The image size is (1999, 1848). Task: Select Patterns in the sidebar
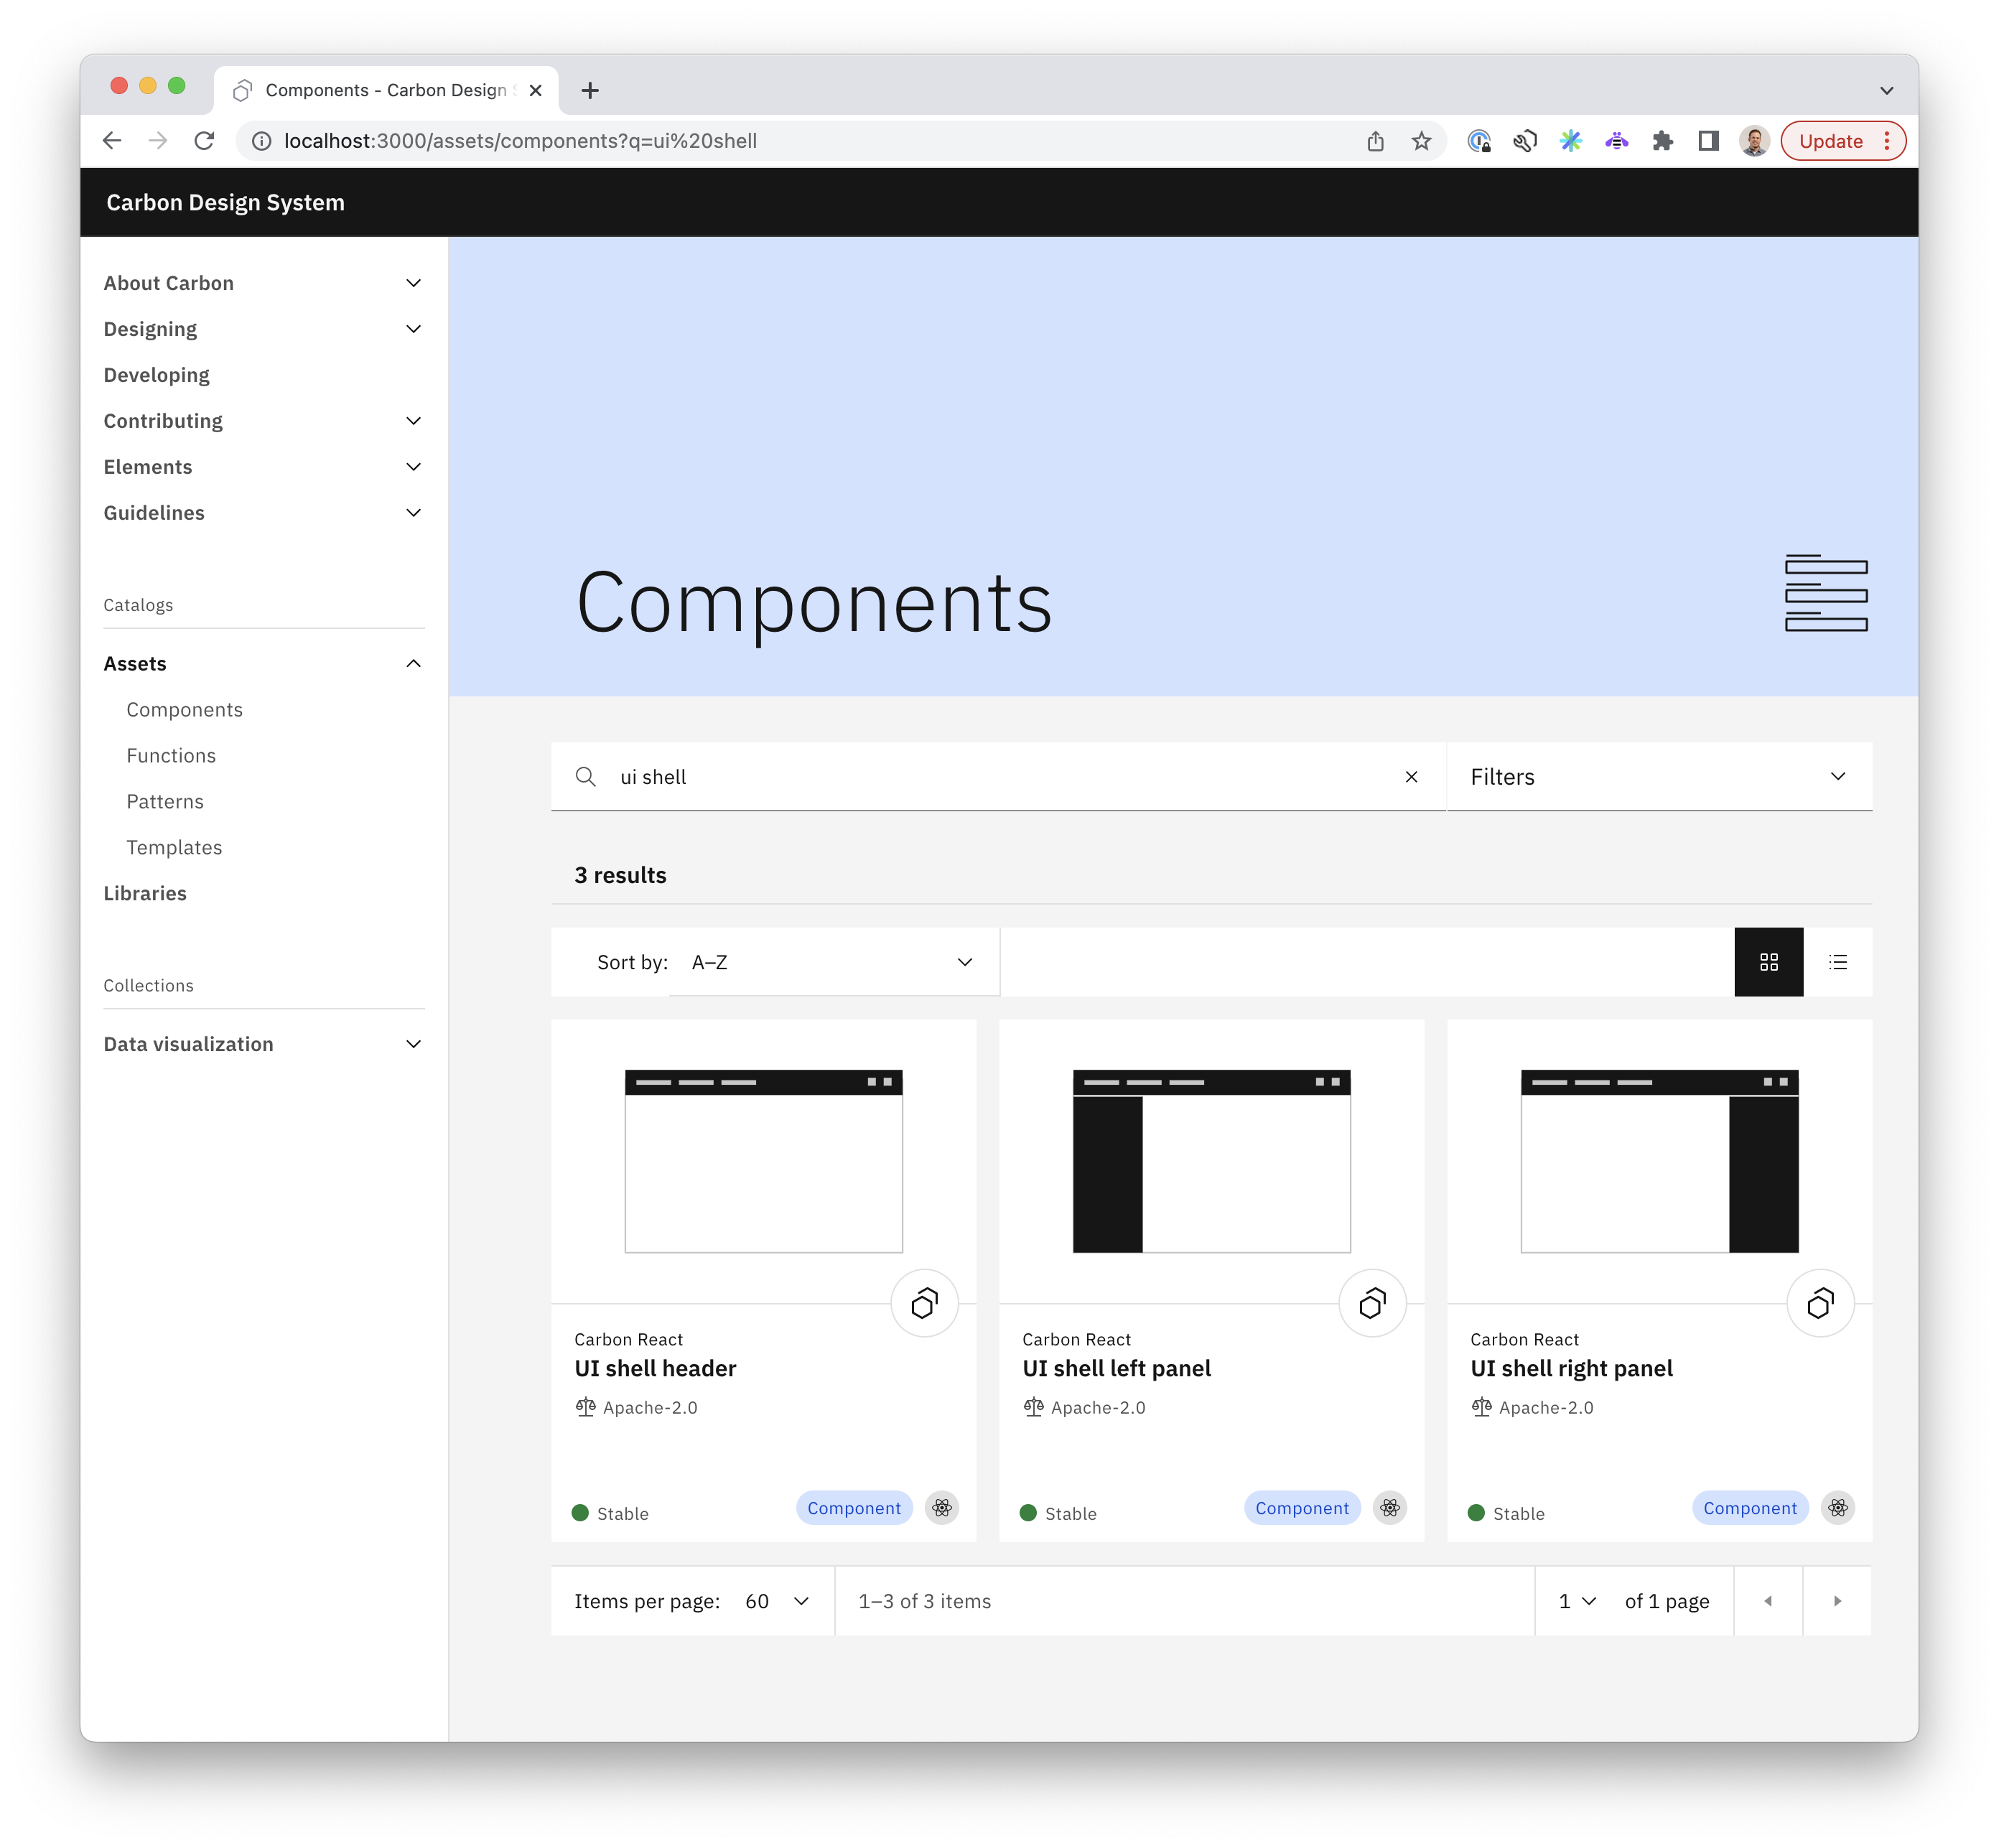[x=165, y=801]
